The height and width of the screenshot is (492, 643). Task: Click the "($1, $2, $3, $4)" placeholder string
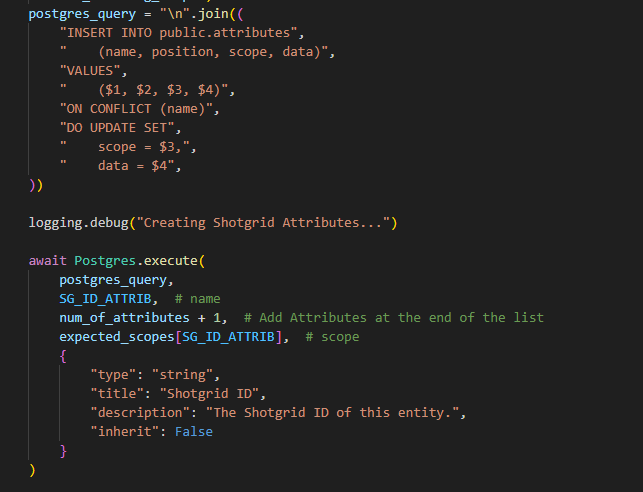144,90
